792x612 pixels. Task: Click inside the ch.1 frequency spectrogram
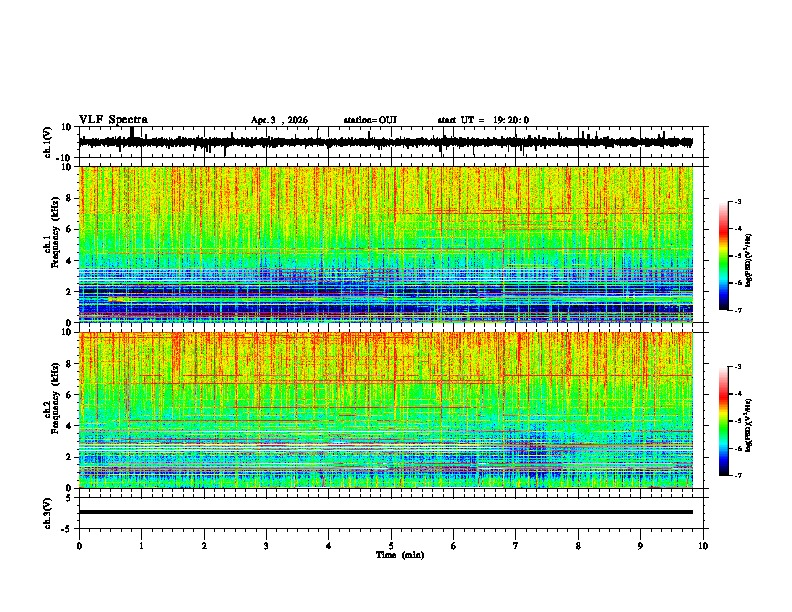pyautogui.click(x=385, y=244)
